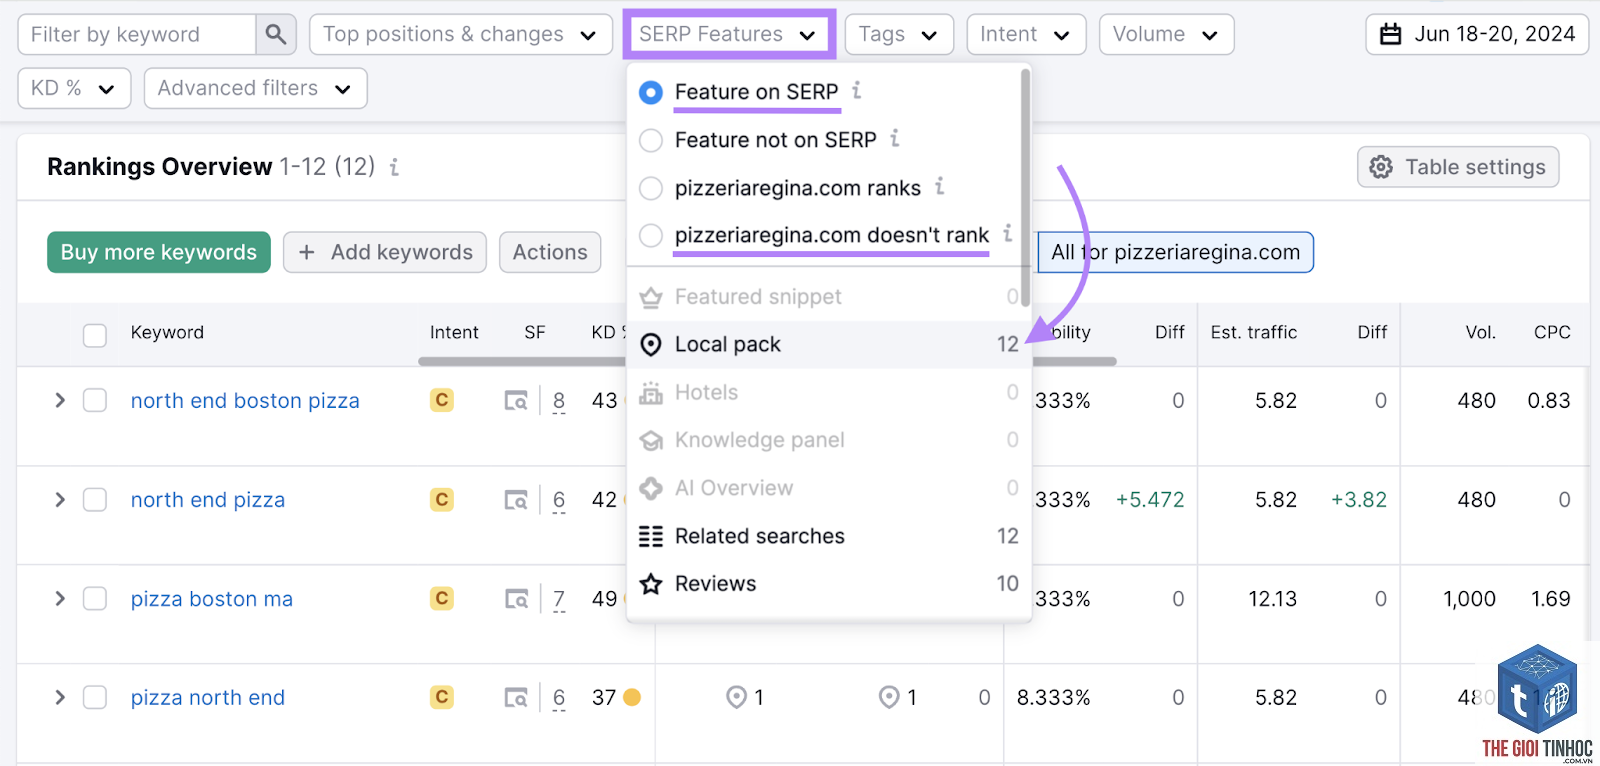Click commercial intent badge for pizza north end

[442, 697]
